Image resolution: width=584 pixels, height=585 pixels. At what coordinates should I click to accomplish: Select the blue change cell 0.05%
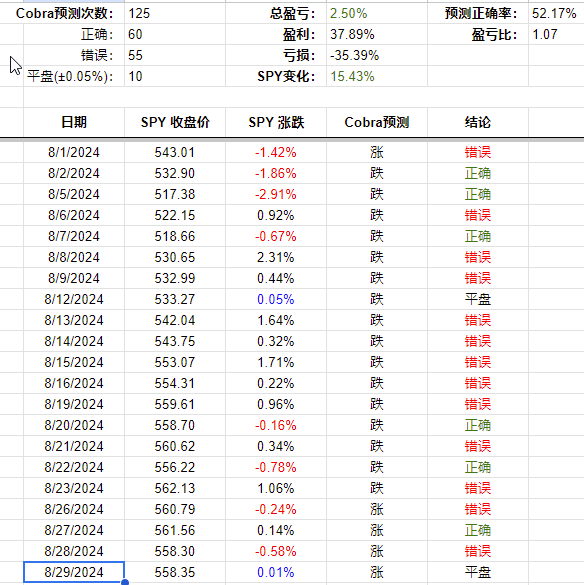point(276,299)
